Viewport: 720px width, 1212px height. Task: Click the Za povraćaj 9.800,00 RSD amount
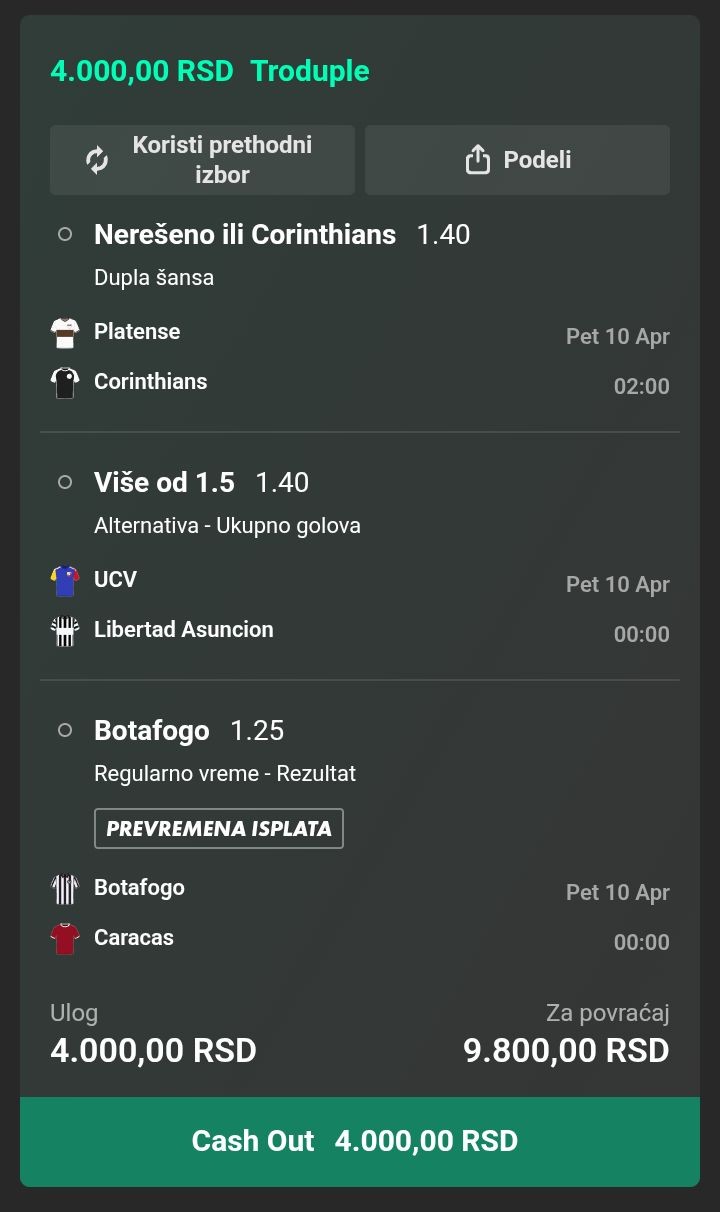(x=566, y=1050)
